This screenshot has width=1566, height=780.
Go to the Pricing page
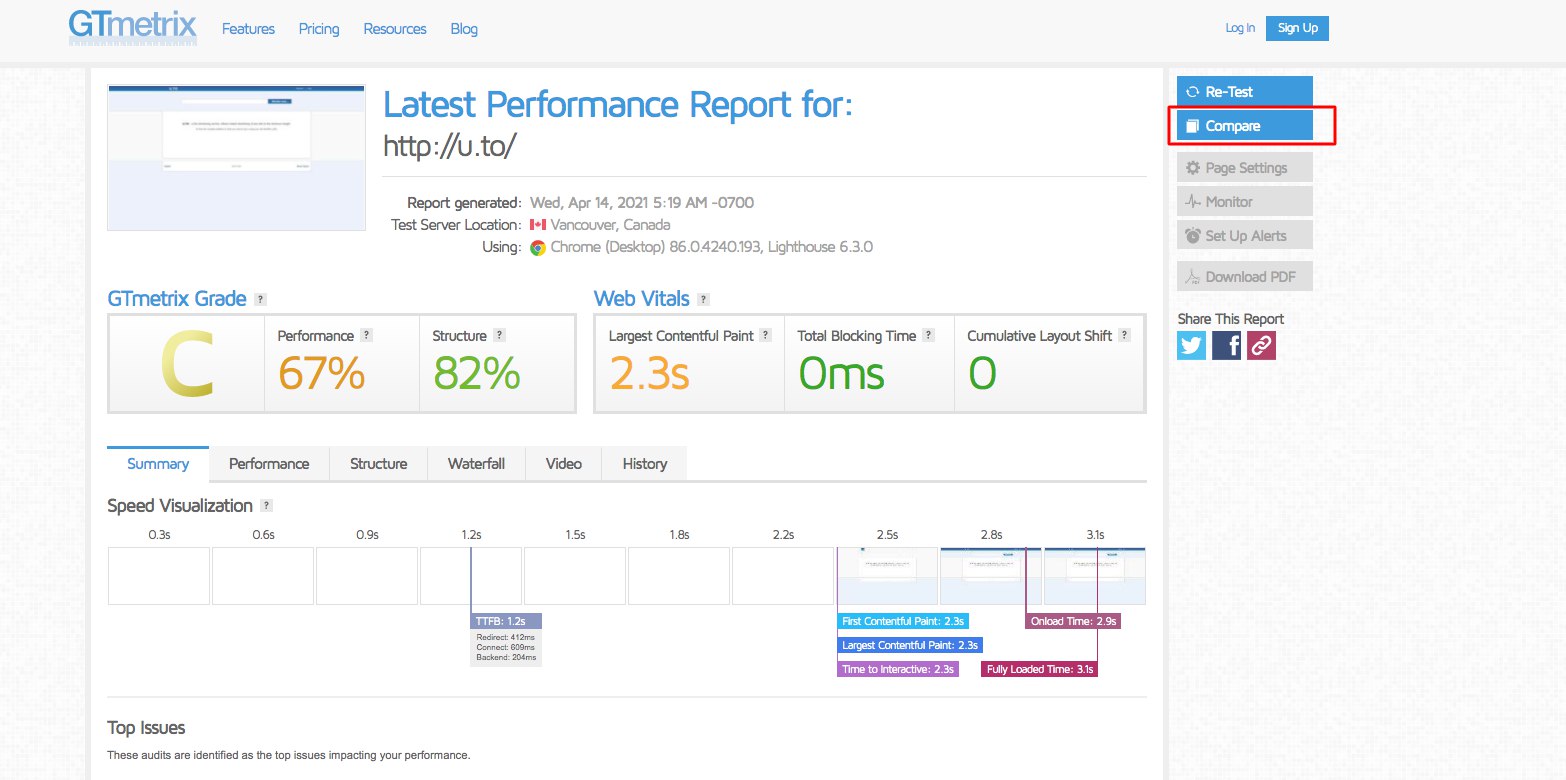click(x=319, y=29)
